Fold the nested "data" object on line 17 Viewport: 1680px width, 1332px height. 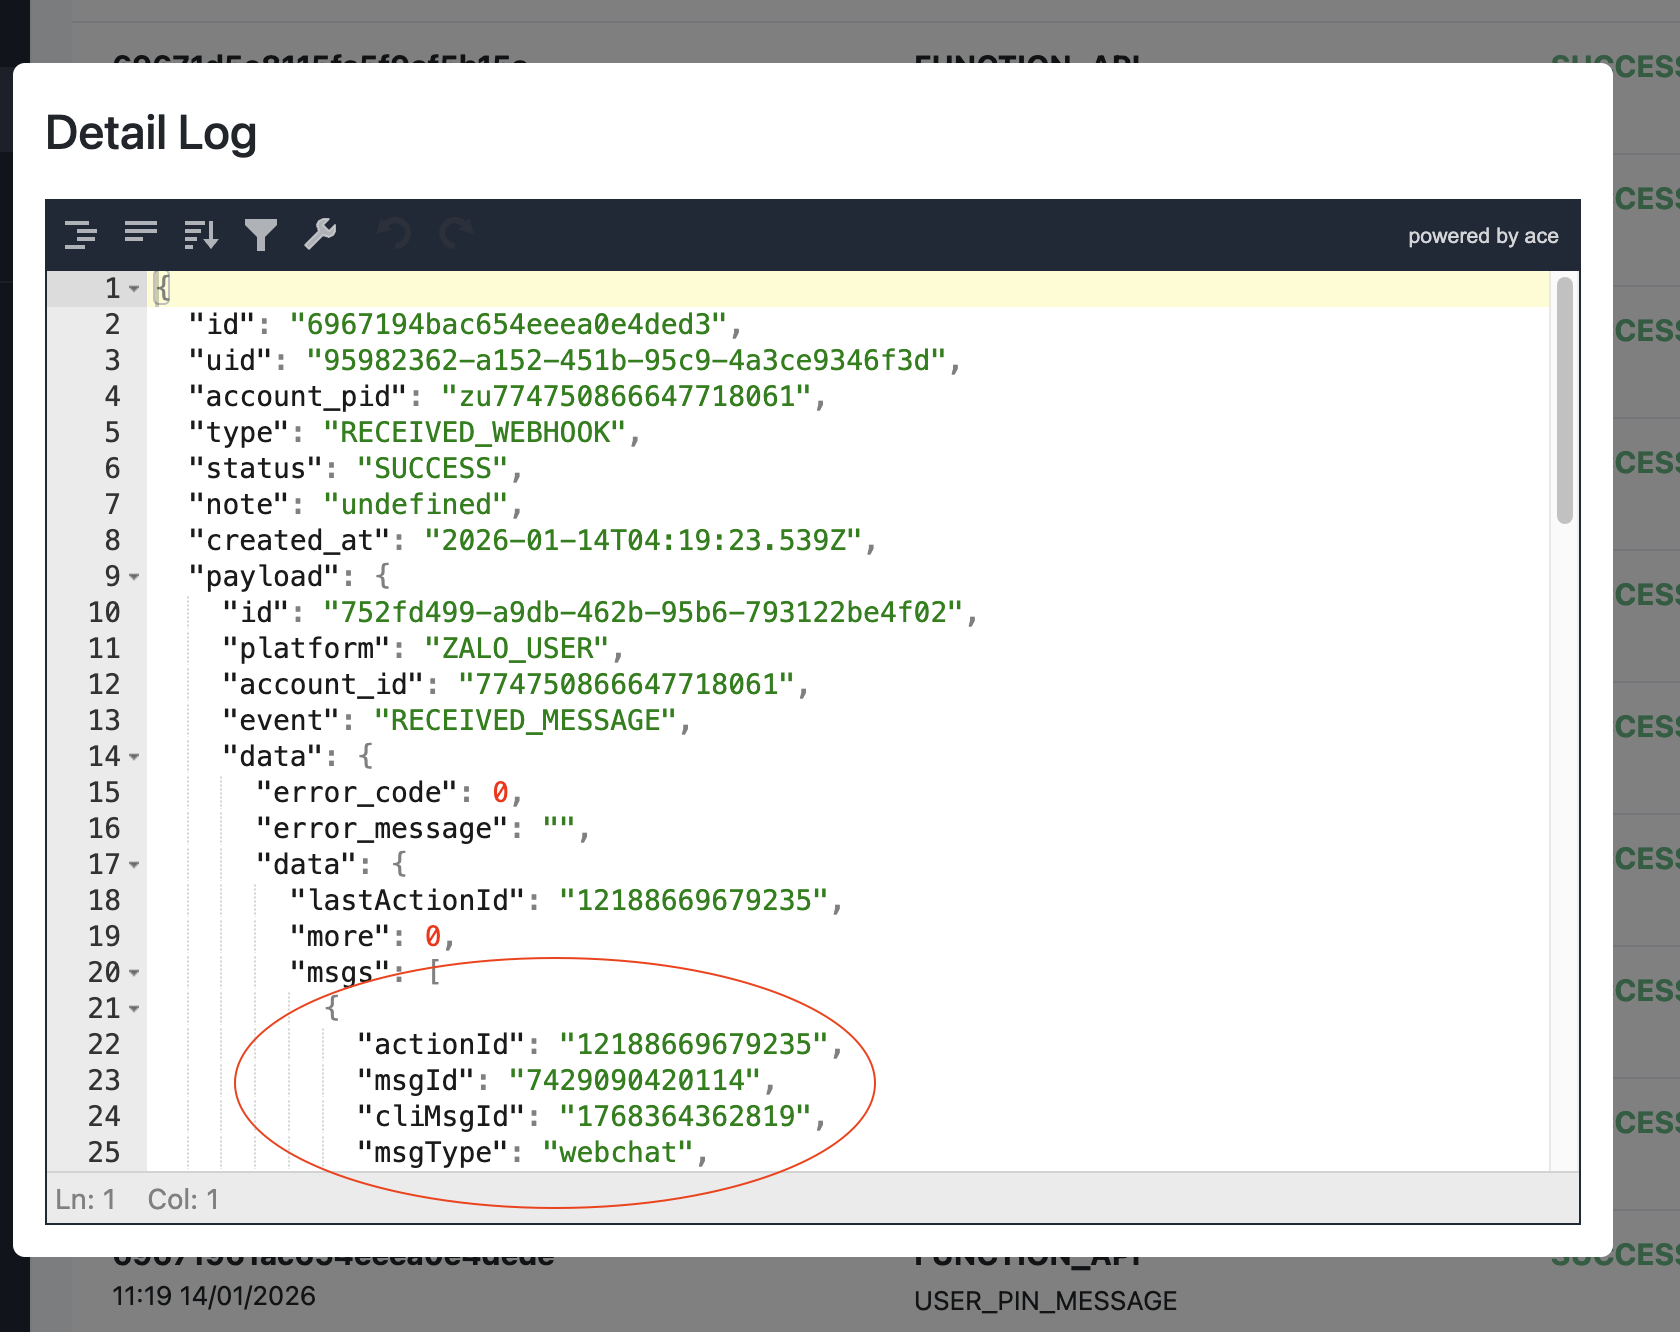134,865
